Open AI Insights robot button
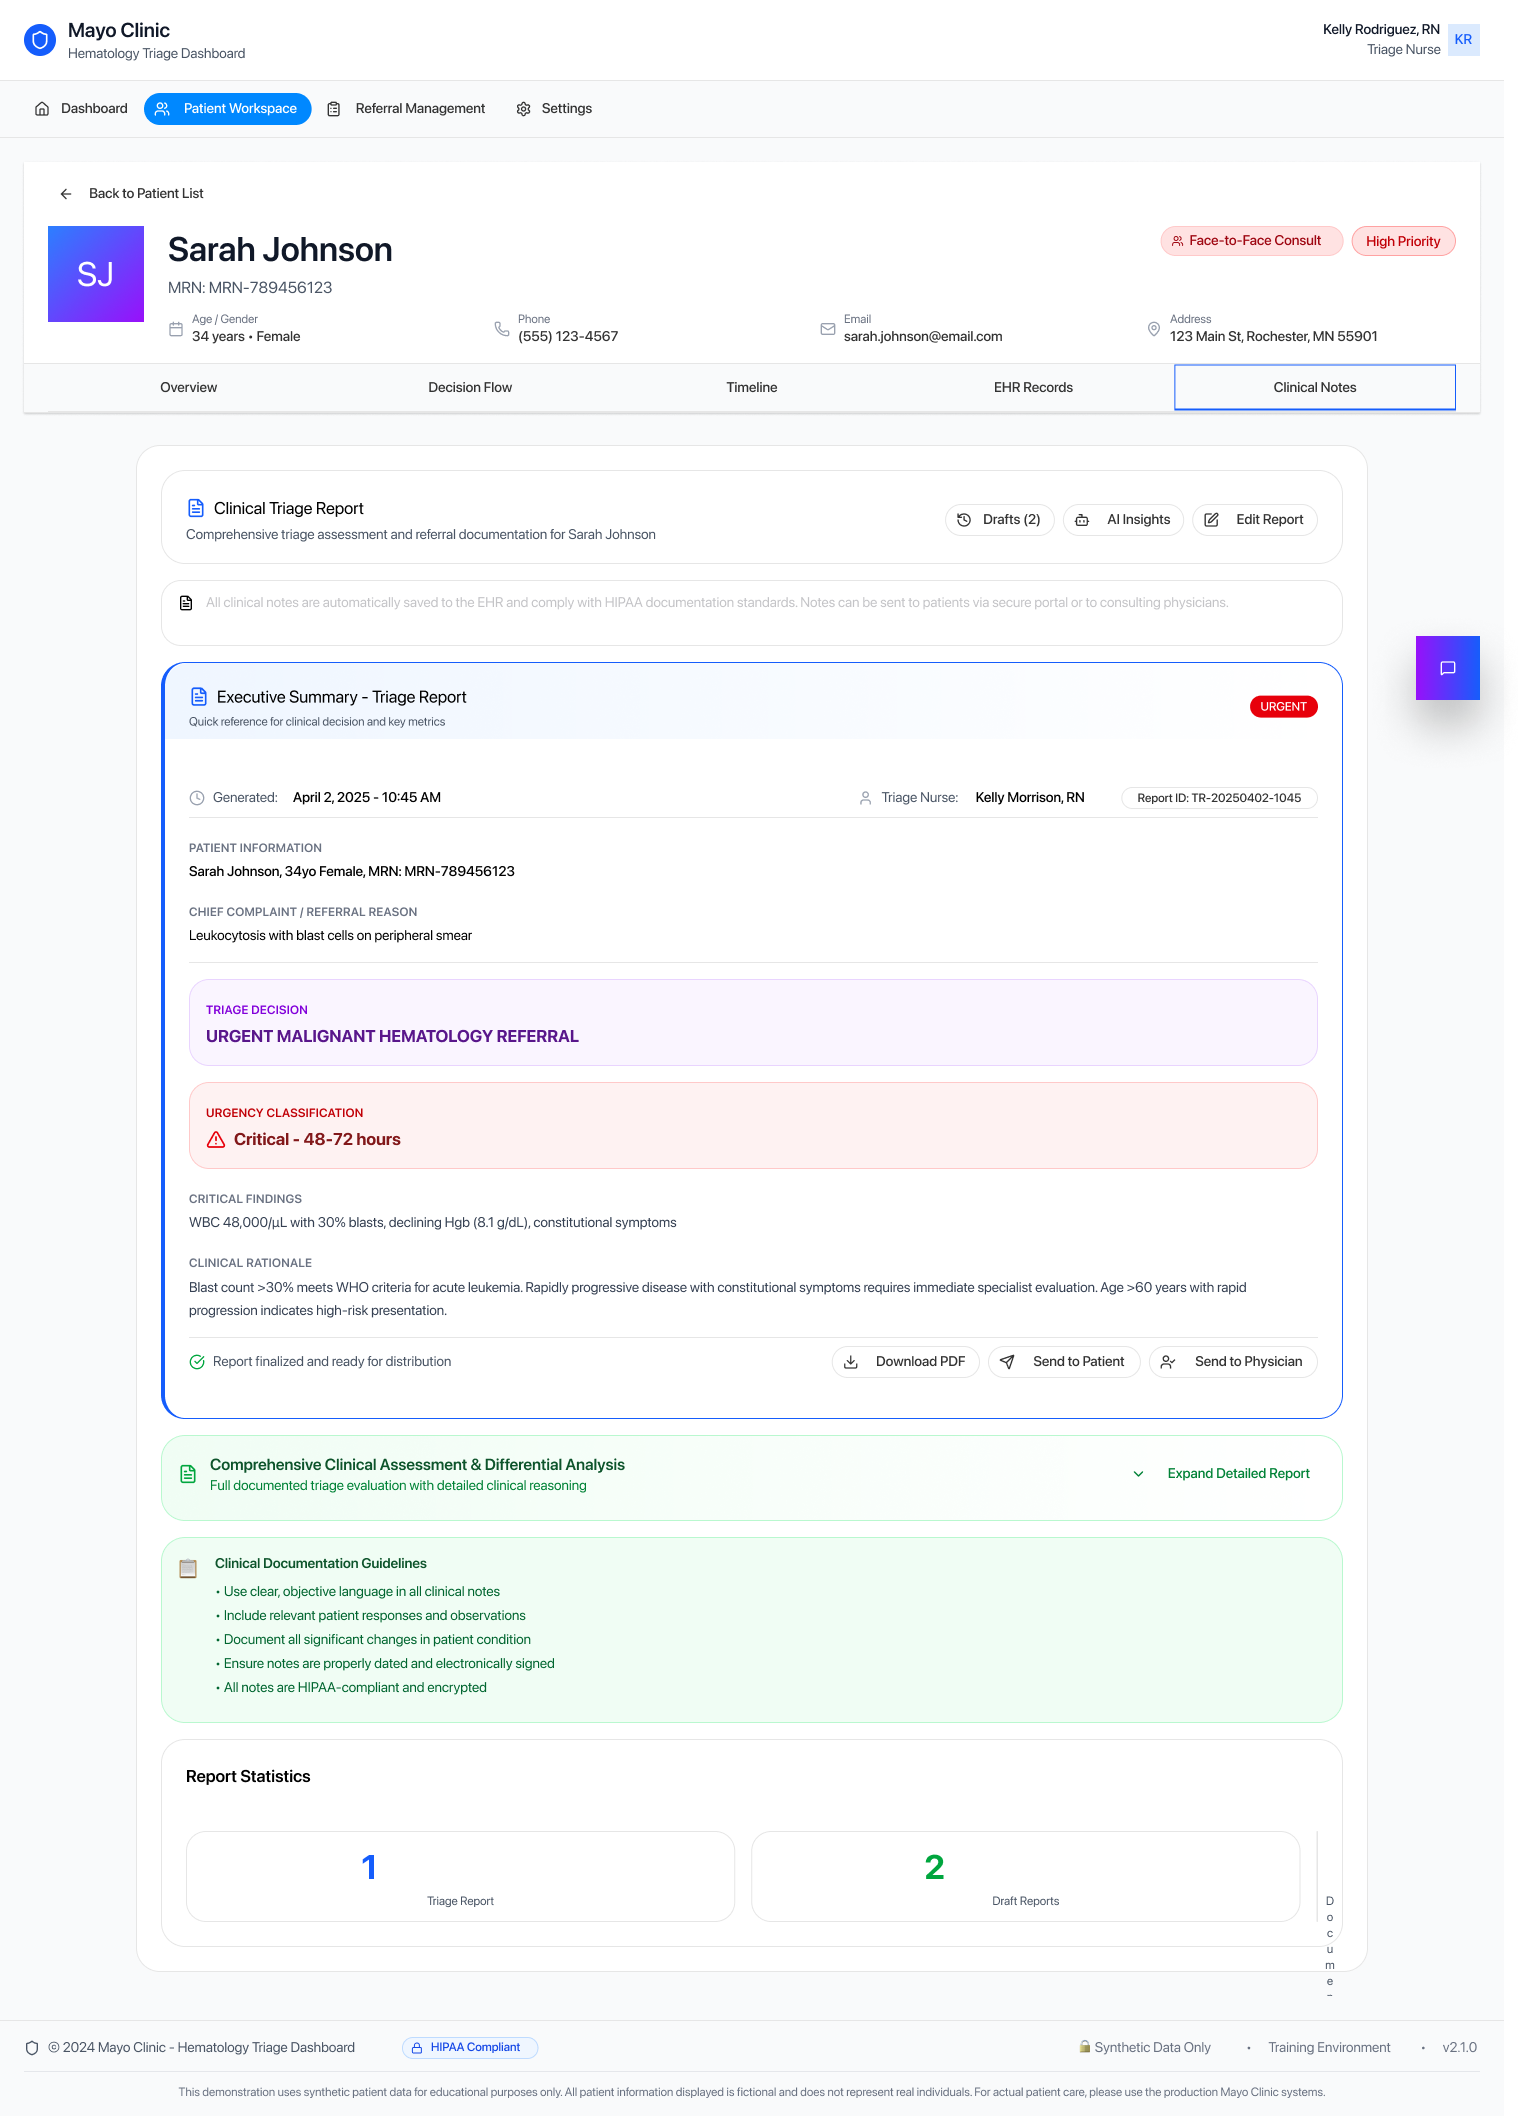Image resolution: width=1518 pixels, height=2116 pixels. (1123, 520)
